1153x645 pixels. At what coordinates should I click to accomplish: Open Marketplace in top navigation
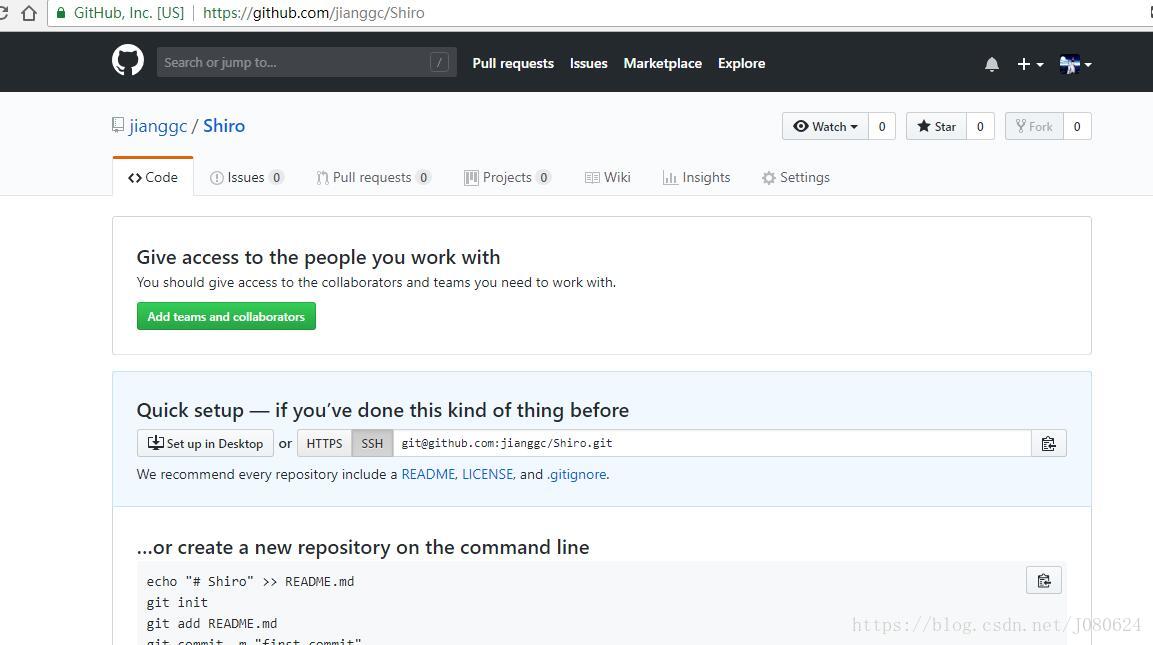click(x=663, y=63)
